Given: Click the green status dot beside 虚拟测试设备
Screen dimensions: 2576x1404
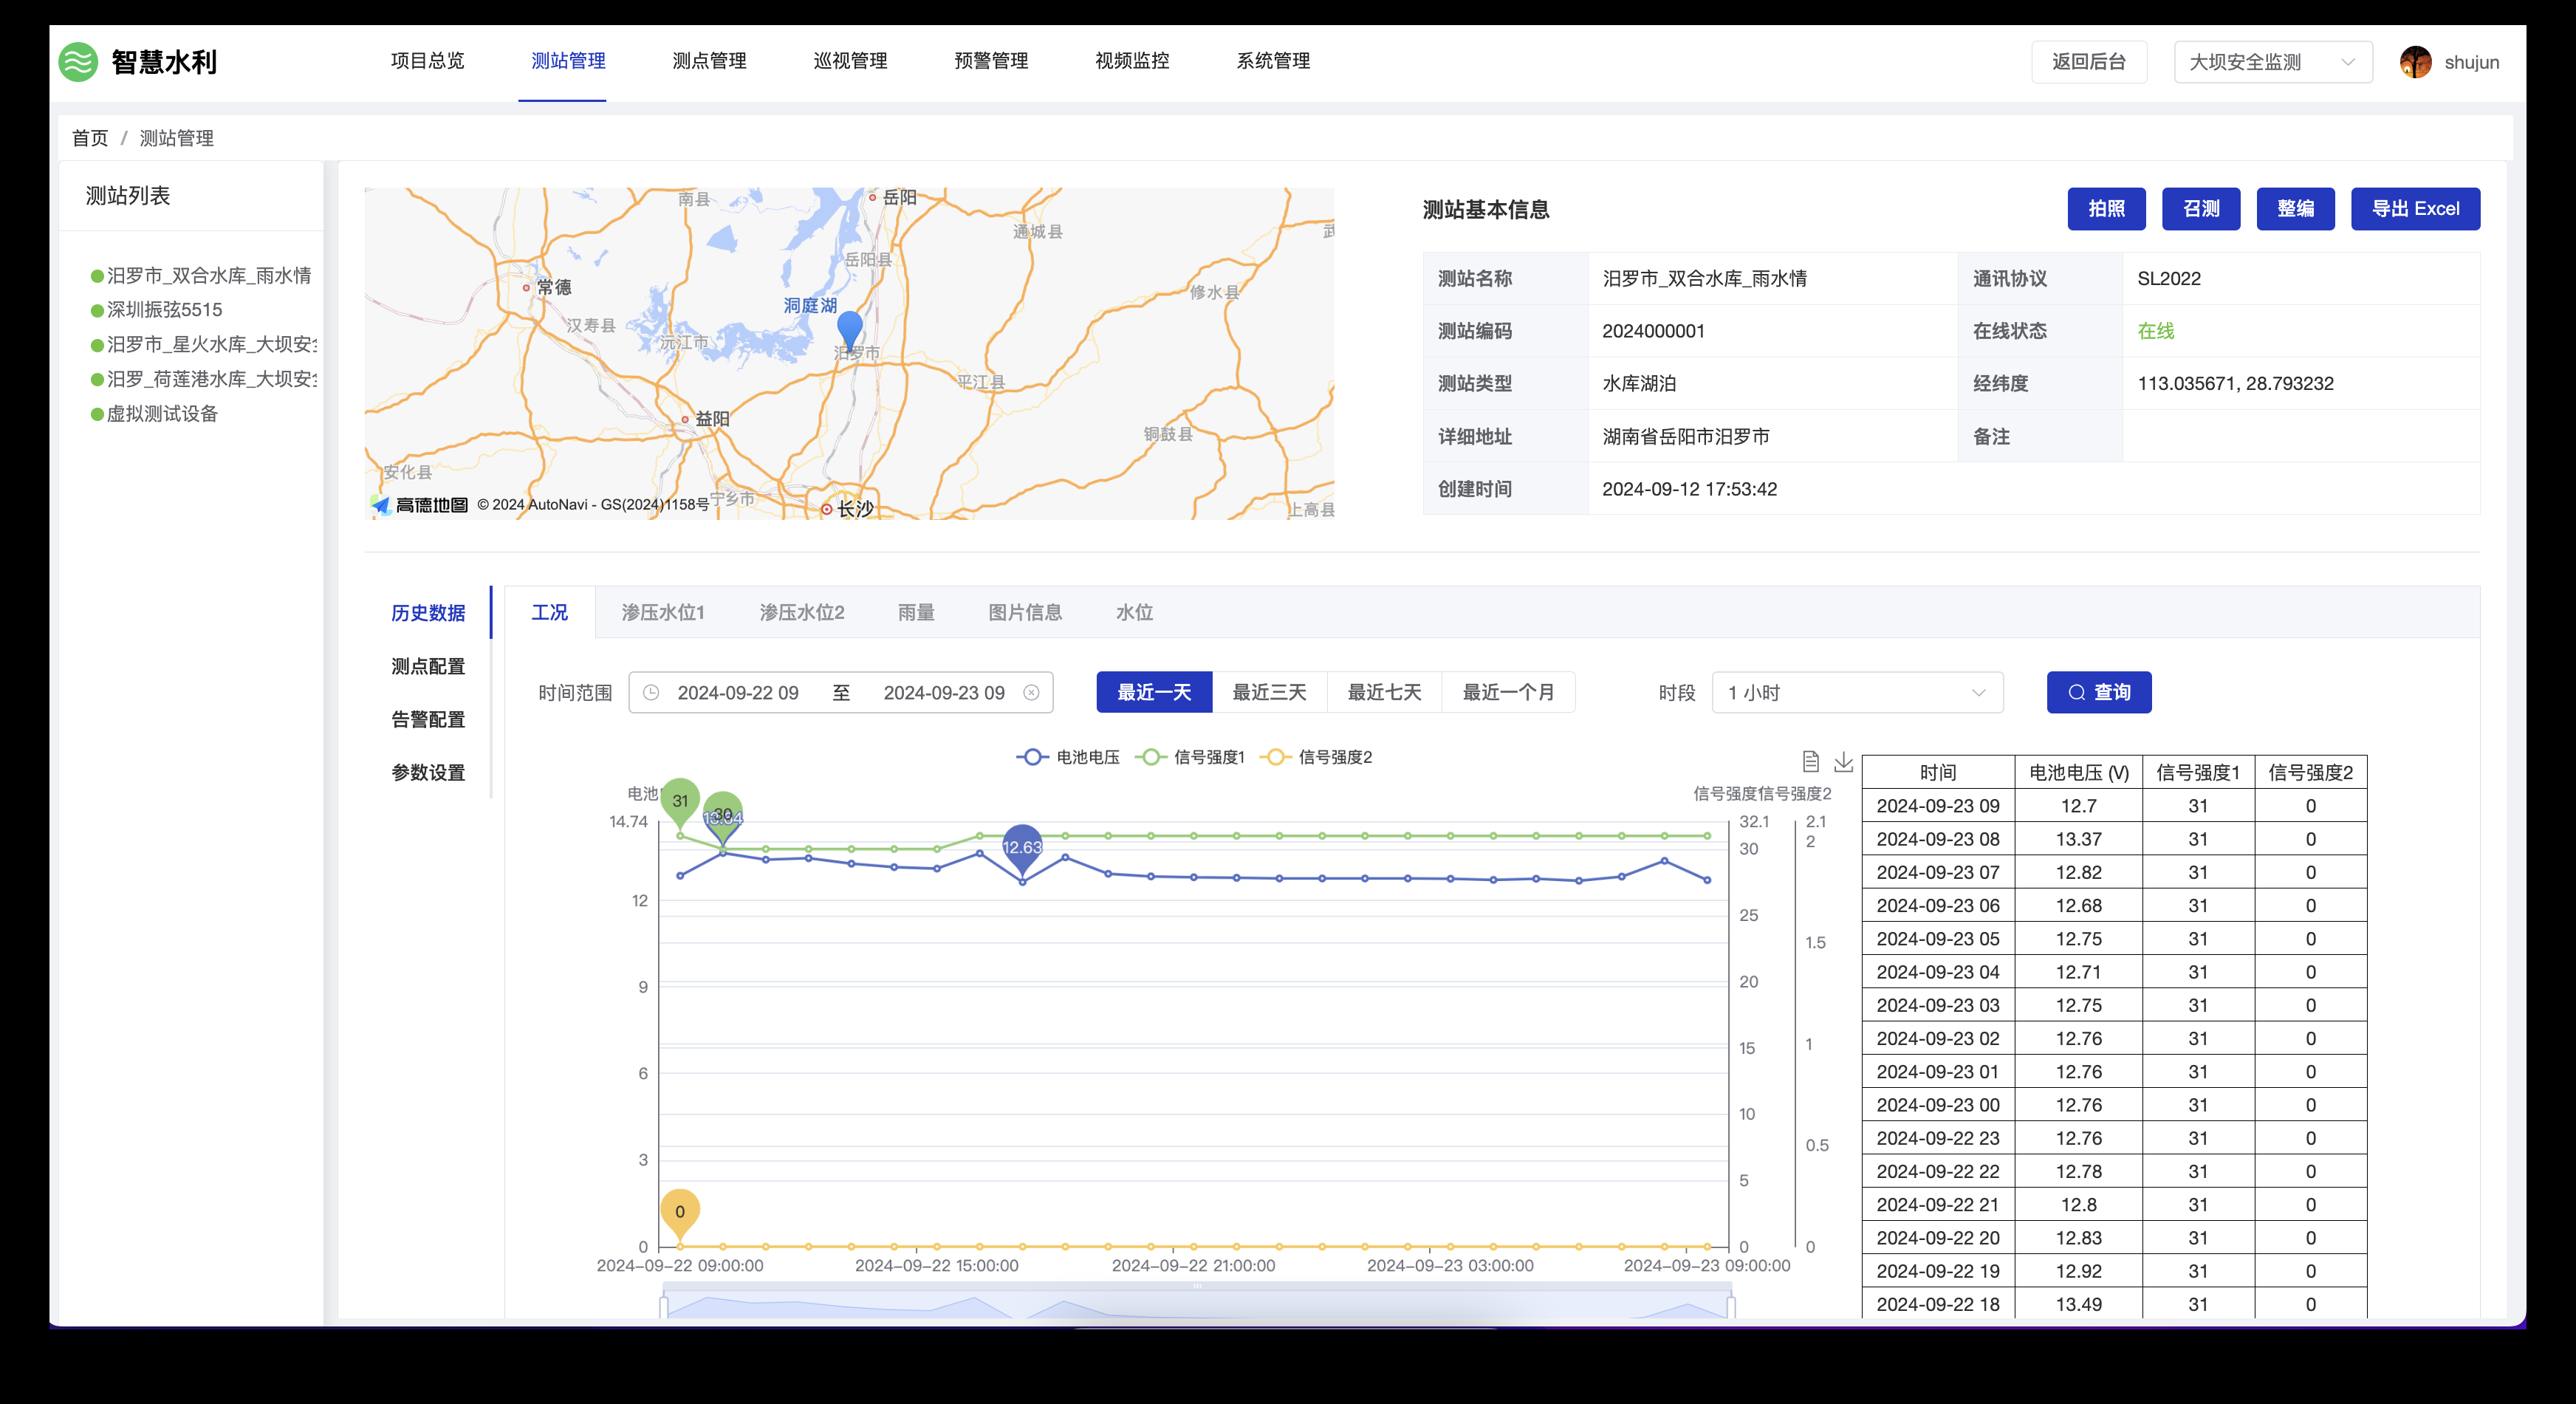Looking at the screenshot, I should click(97, 414).
